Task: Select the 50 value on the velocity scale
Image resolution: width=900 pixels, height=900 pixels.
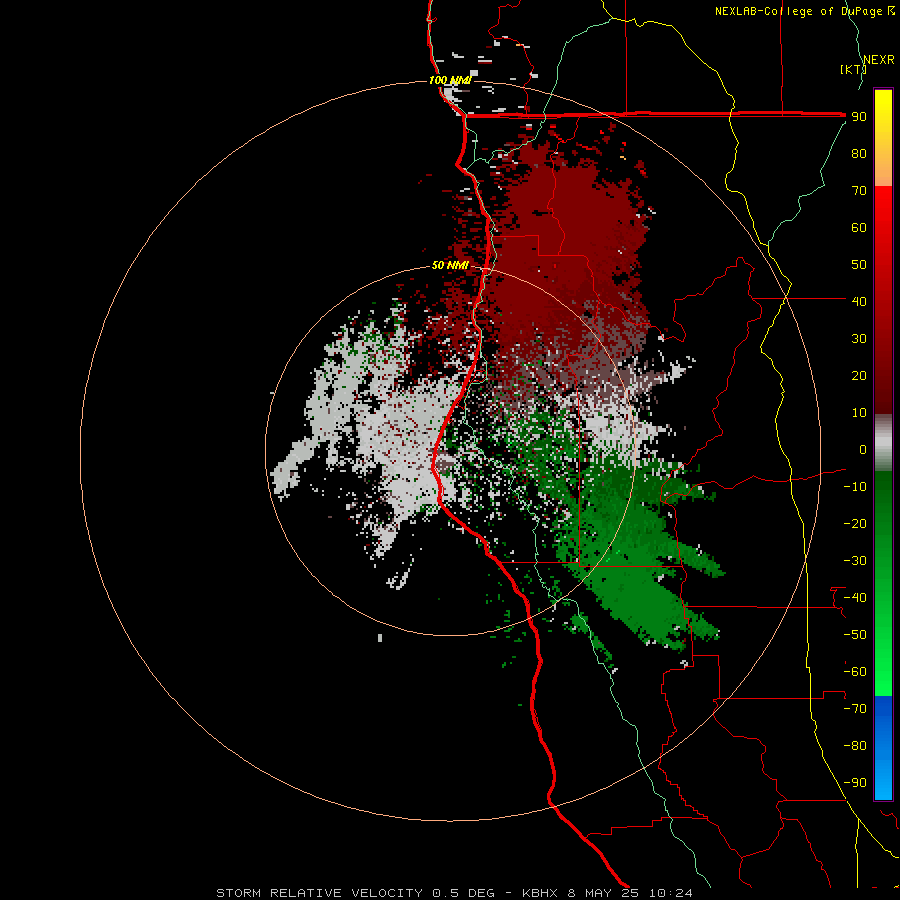Action: [x=859, y=264]
